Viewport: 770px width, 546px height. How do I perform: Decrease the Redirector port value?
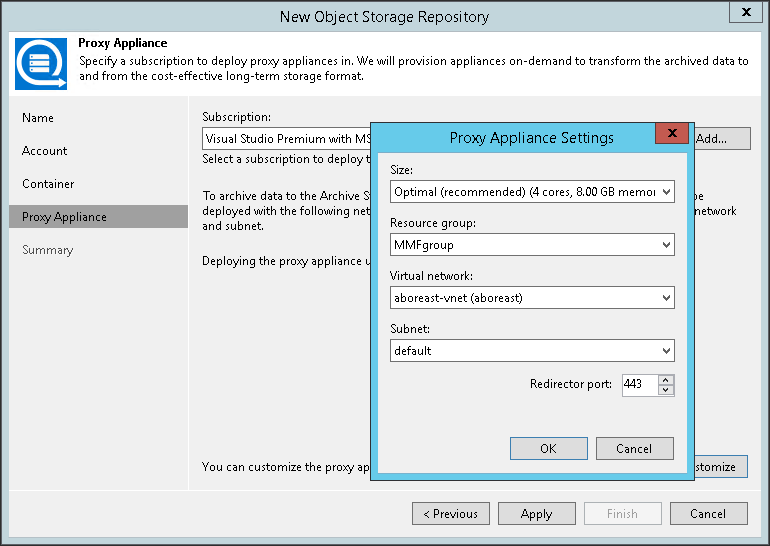pyautogui.click(x=667, y=390)
